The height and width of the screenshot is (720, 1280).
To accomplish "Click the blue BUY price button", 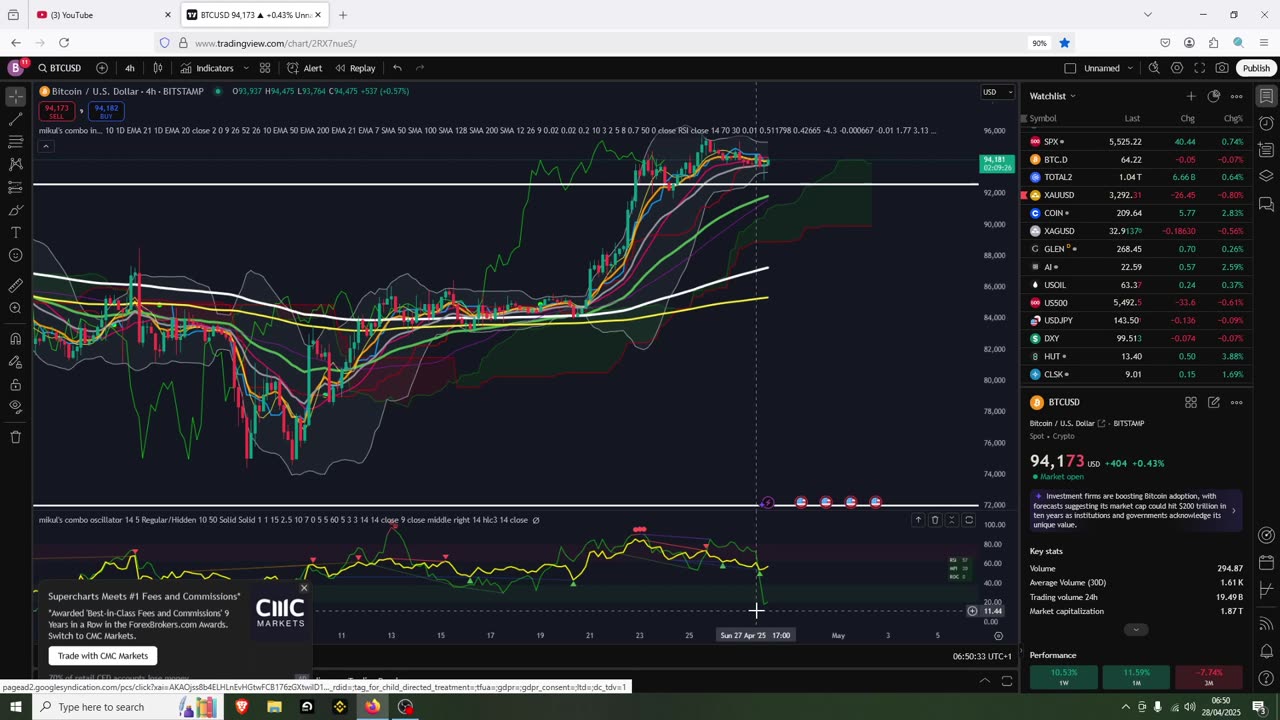I will tap(106, 111).
